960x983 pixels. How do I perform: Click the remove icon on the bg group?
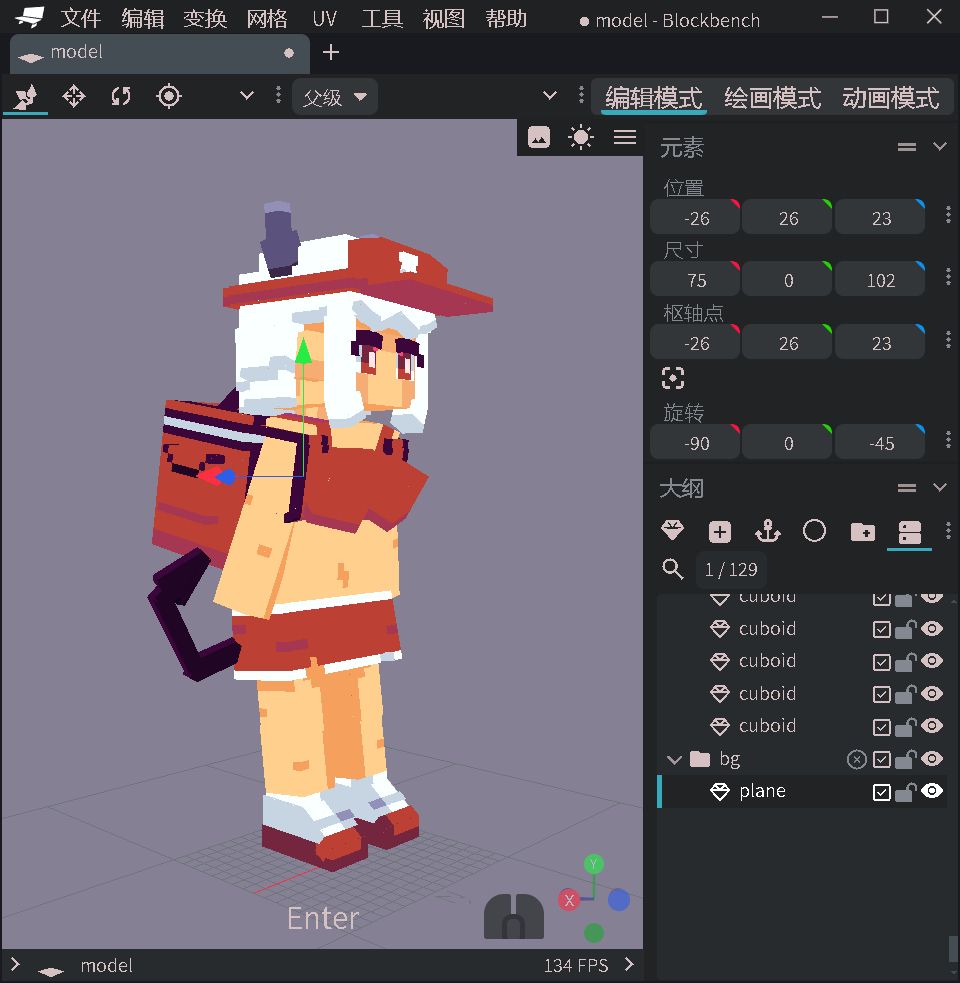pos(857,760)
